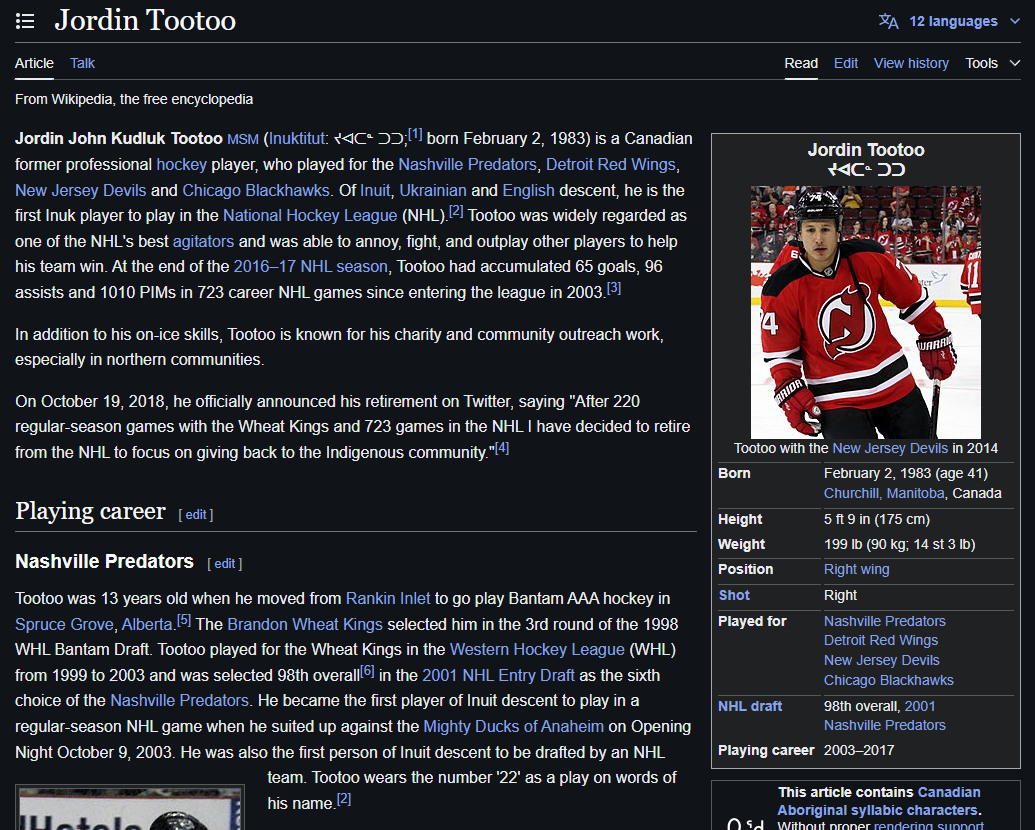Open the Shot label link in infobox
Image resolution: width=1035 pixels, height=830 pixels.
click(x=734, y=595)
